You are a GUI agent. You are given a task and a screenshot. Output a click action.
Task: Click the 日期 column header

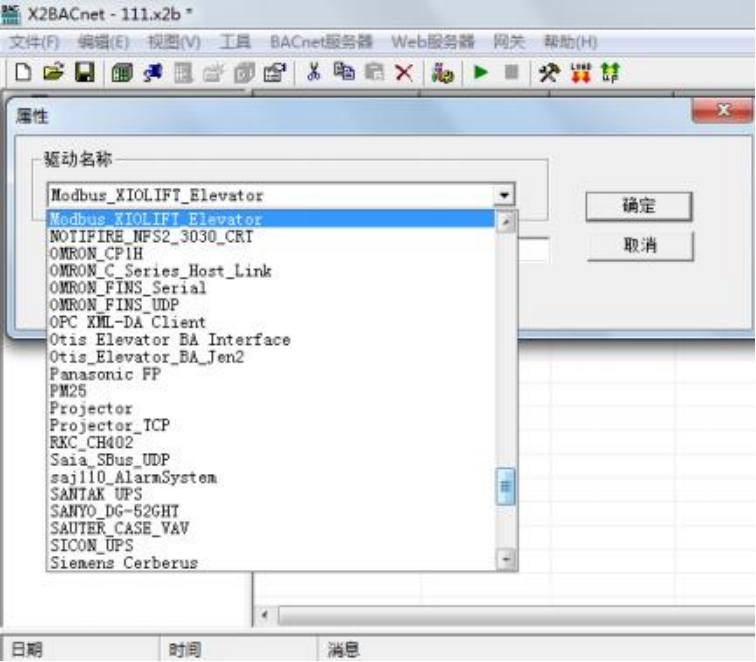click(x=81, y=649)
